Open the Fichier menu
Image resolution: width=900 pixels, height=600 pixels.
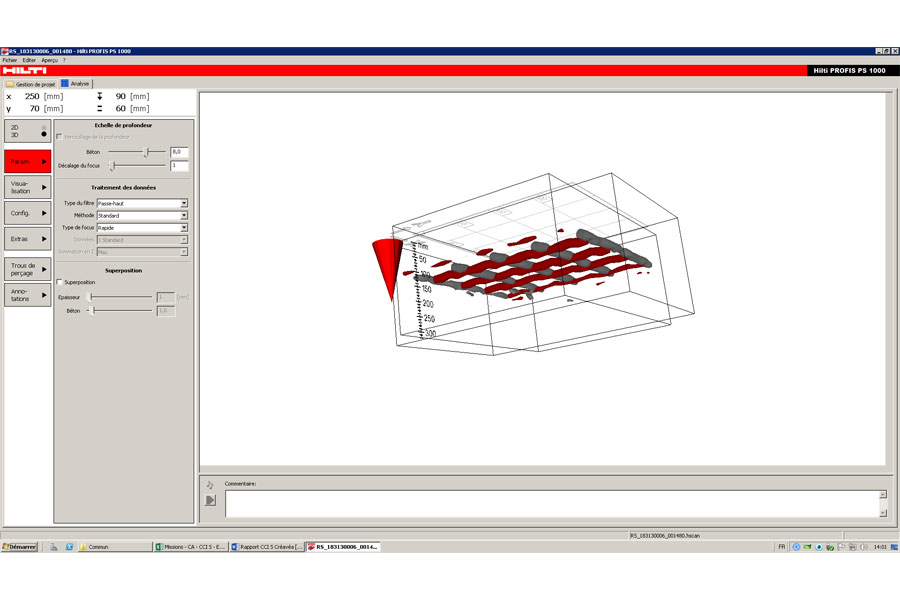10,60
